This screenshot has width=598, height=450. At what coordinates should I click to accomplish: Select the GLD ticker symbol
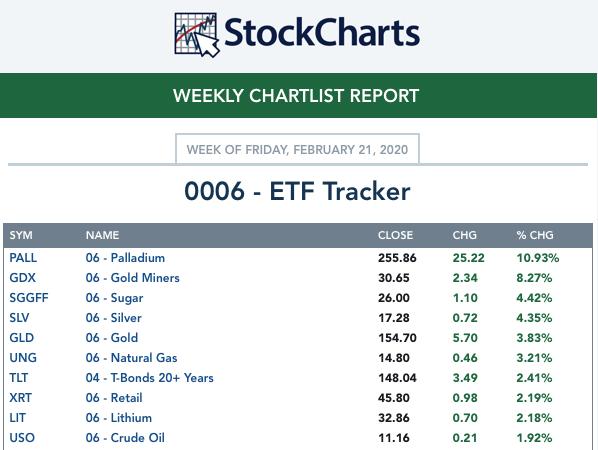click(22, 338)
